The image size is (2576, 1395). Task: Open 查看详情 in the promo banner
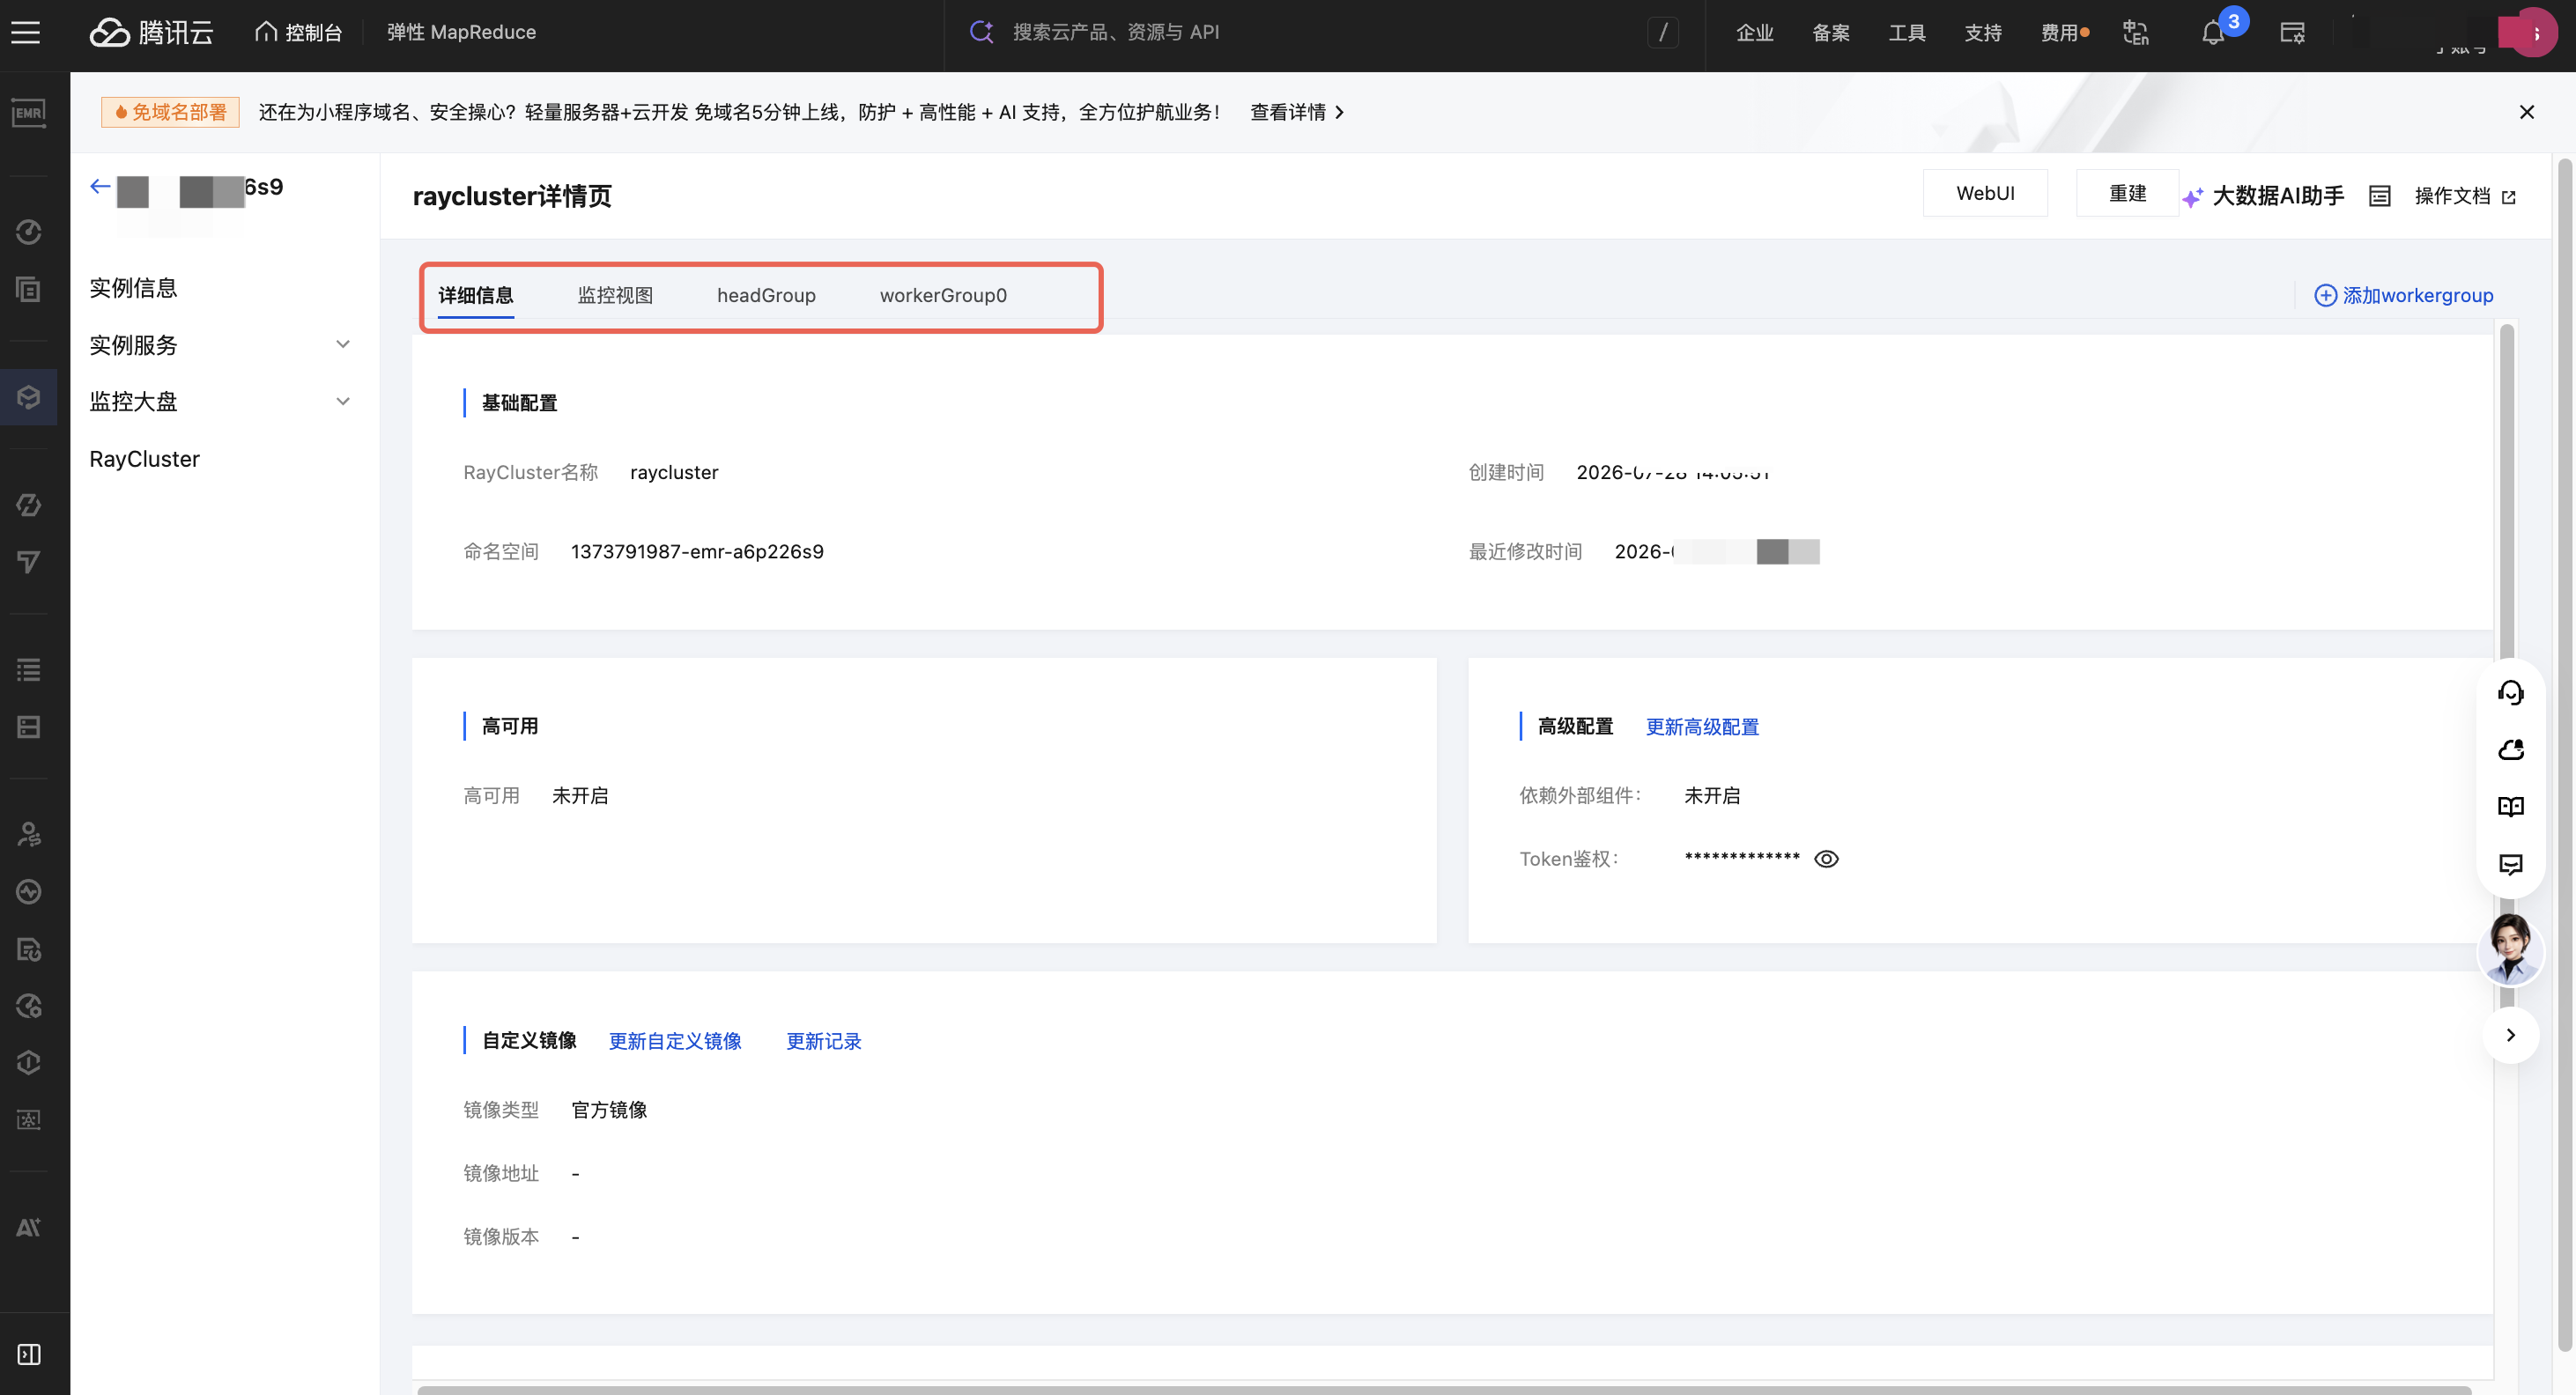[1297, 112]
